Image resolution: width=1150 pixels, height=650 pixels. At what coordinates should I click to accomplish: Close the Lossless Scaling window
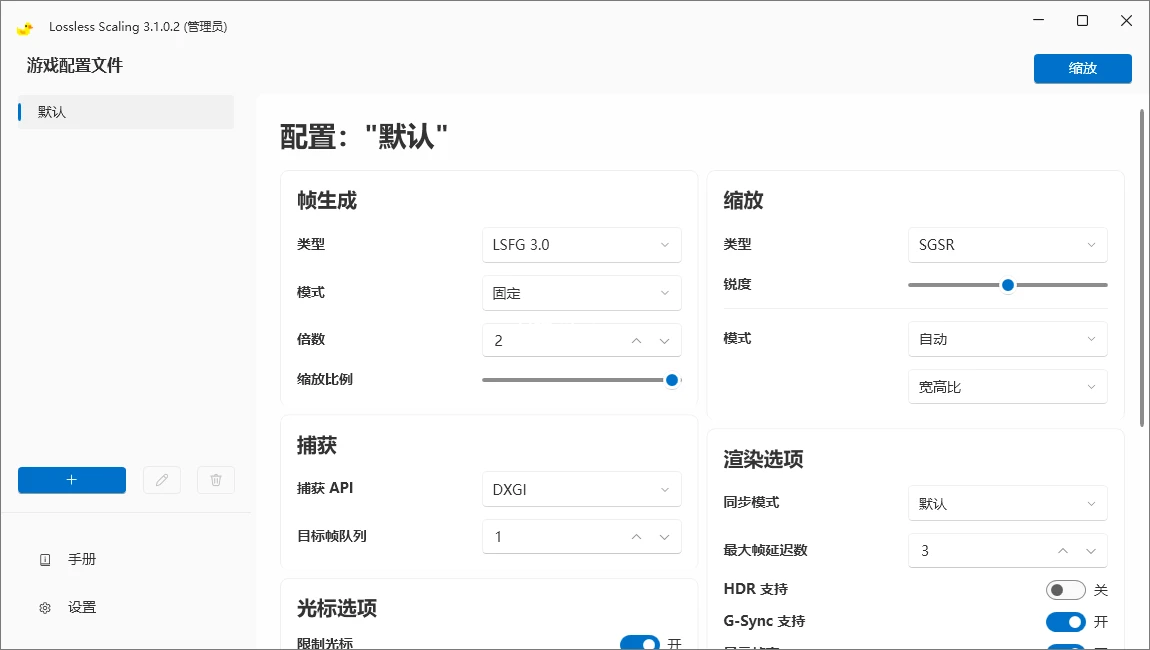(1127, 21)
